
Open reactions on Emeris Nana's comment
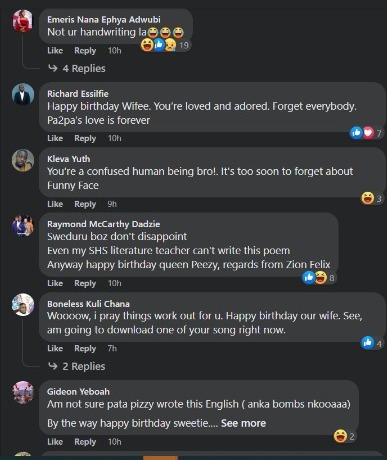165,45
